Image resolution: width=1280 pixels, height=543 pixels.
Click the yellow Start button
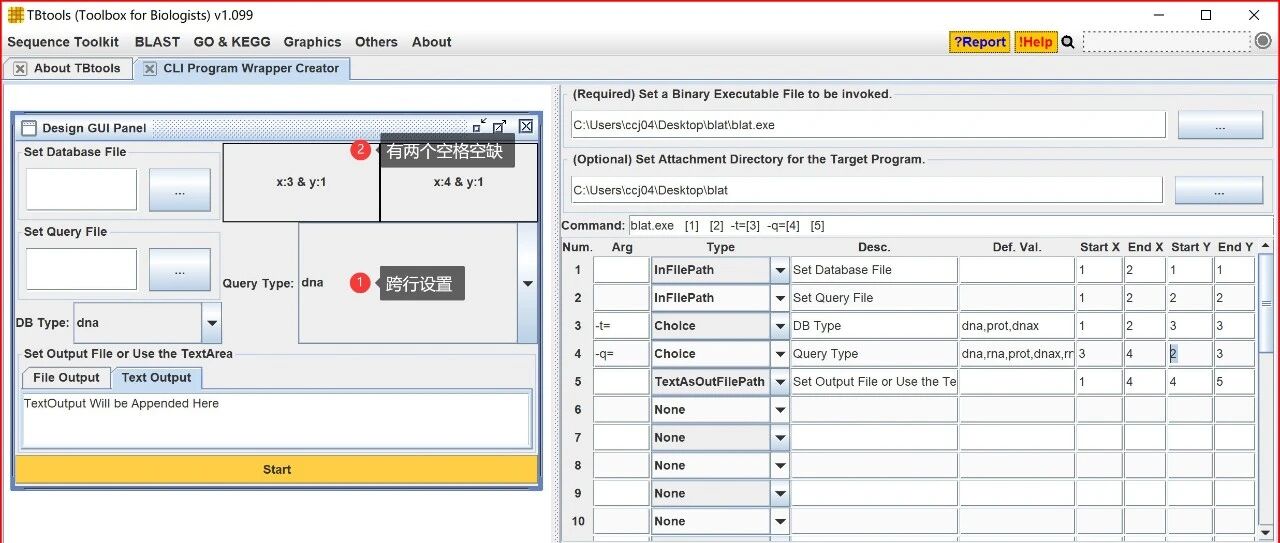point(277,469)
